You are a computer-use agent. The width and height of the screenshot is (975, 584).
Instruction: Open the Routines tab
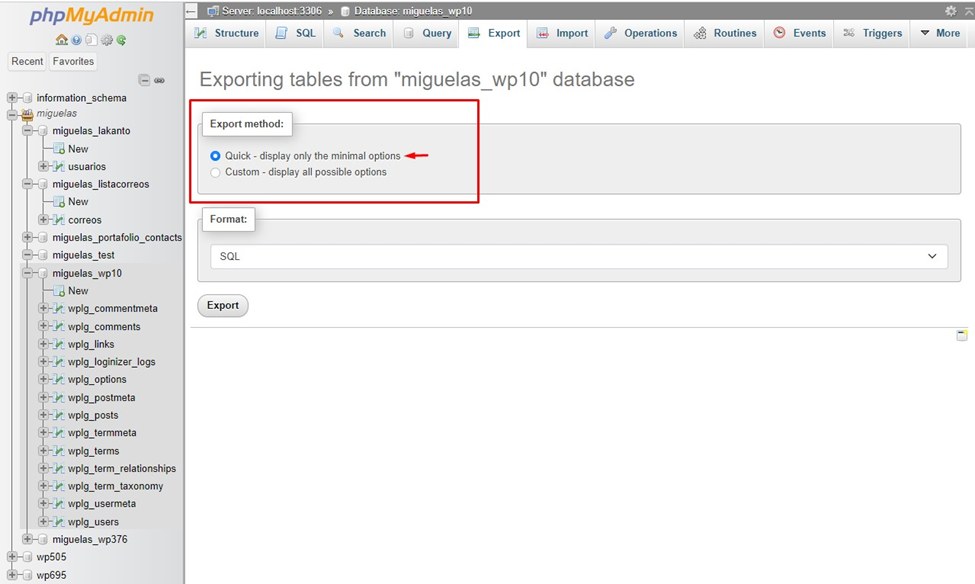click(x=725, y=33)
